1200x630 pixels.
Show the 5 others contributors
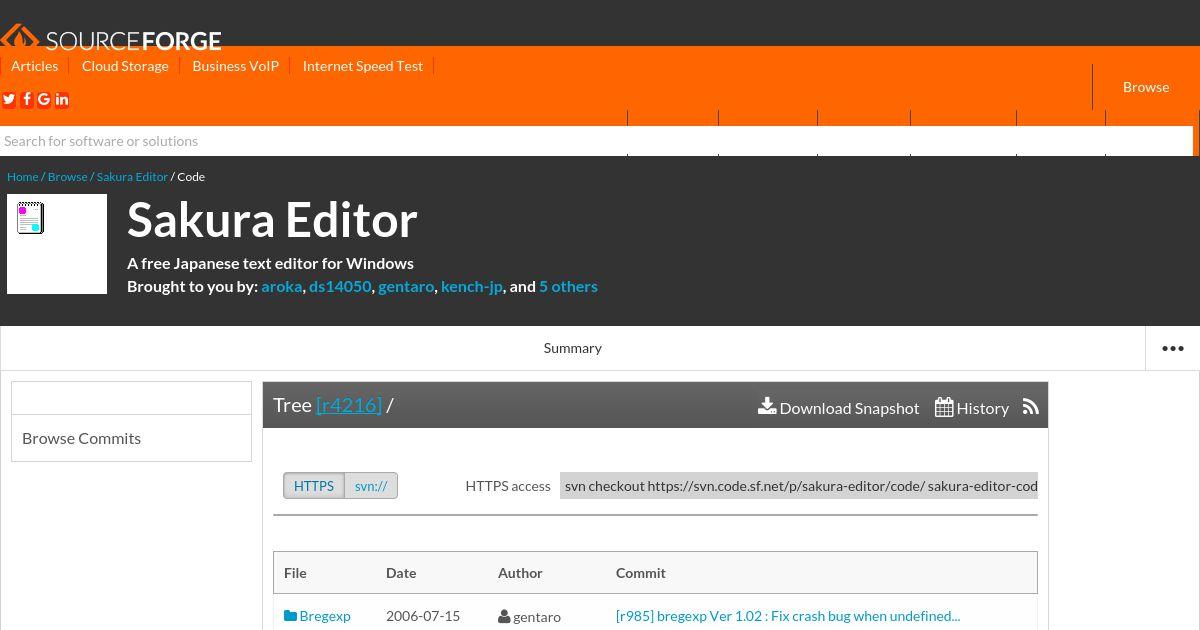coord(568,286)
